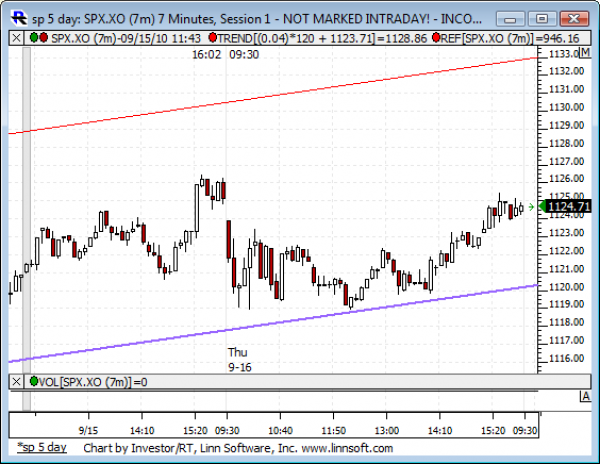Screen dimensions: 600x464
Task: Click the Investor/RT app icon in title bar
Action: [x=19, y=18]
